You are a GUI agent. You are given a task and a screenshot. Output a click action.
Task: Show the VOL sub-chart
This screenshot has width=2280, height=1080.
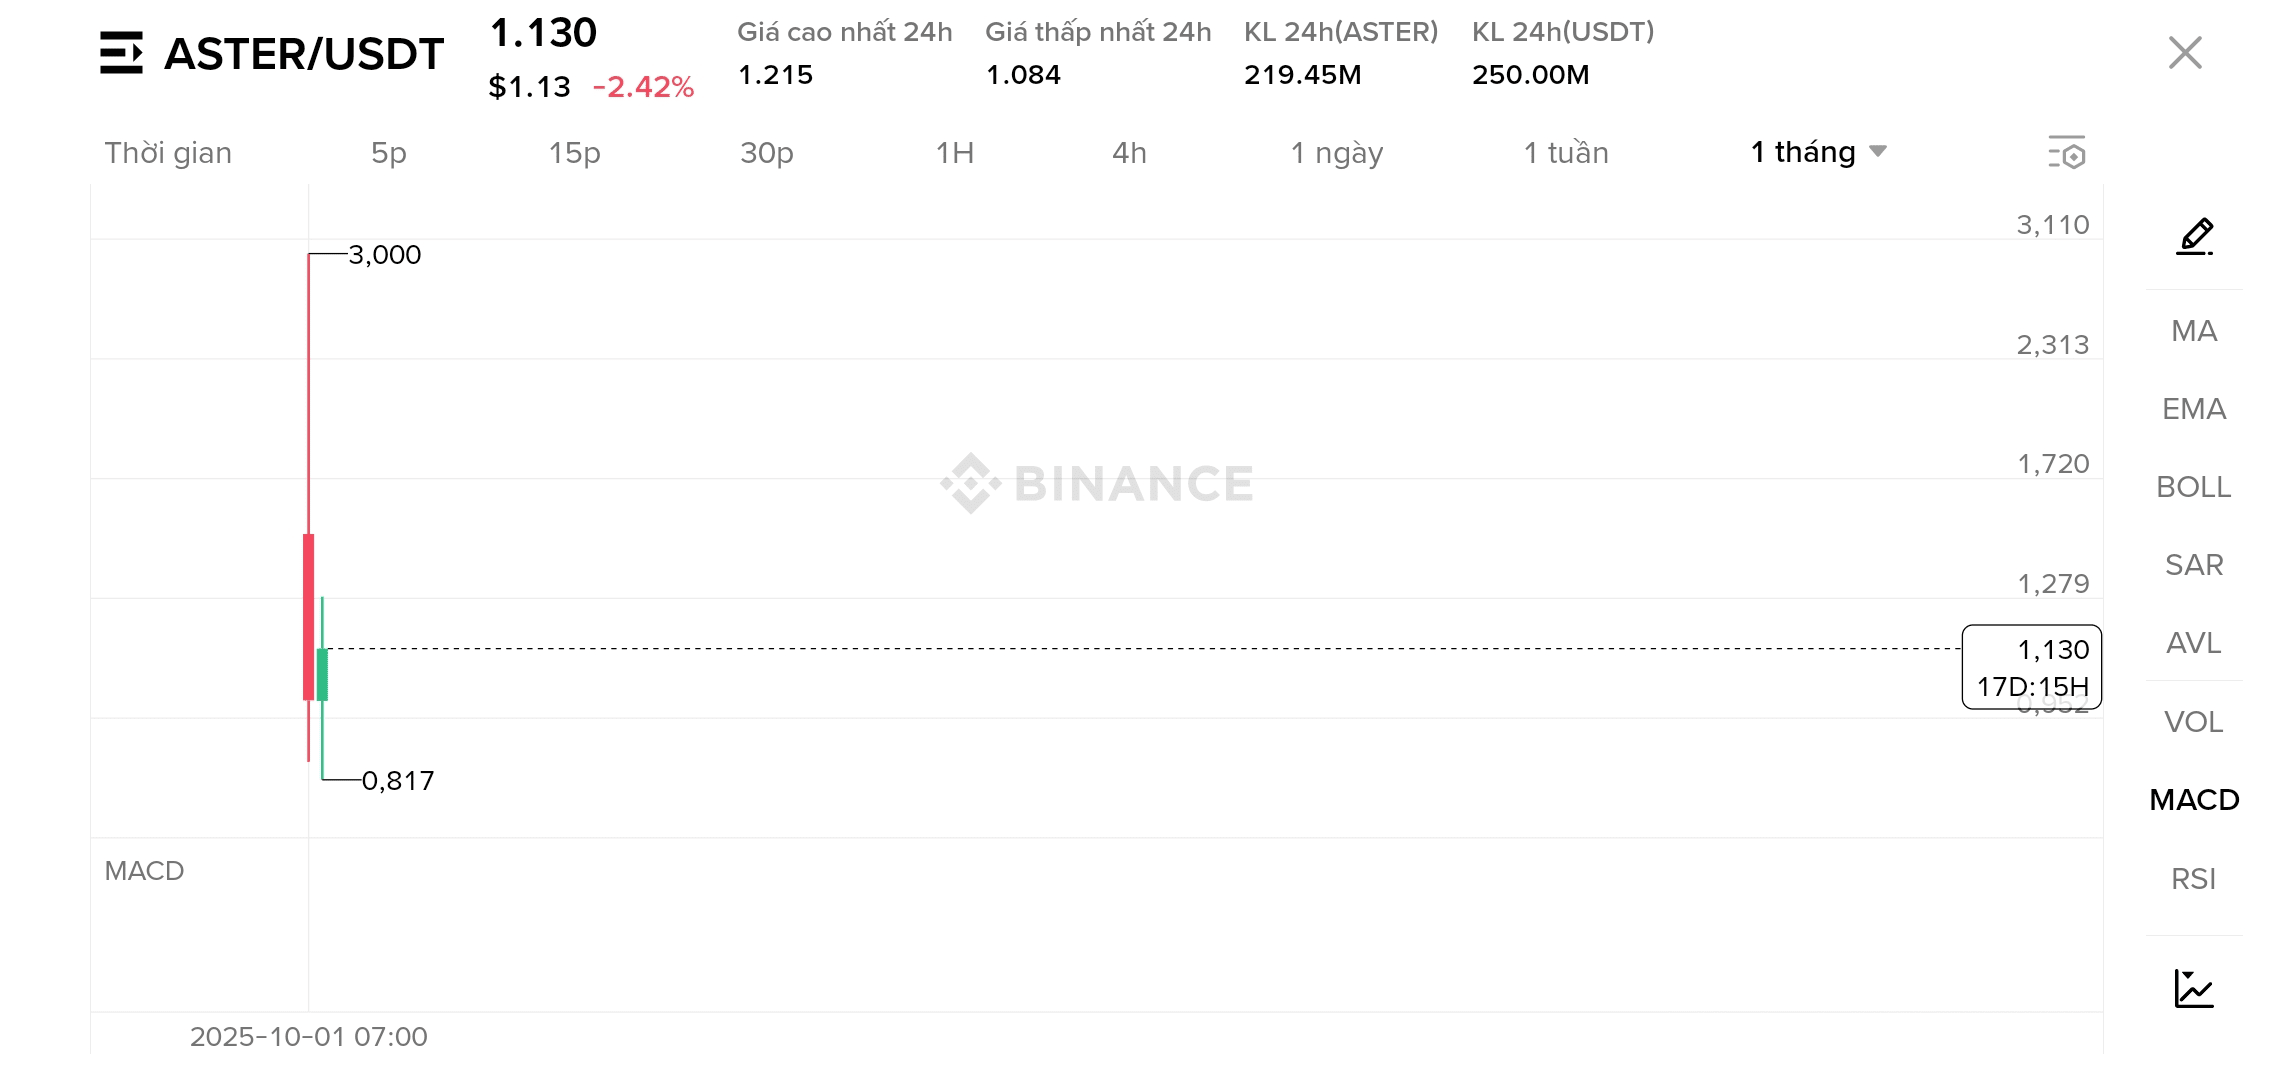click(x=2194, y=722)
